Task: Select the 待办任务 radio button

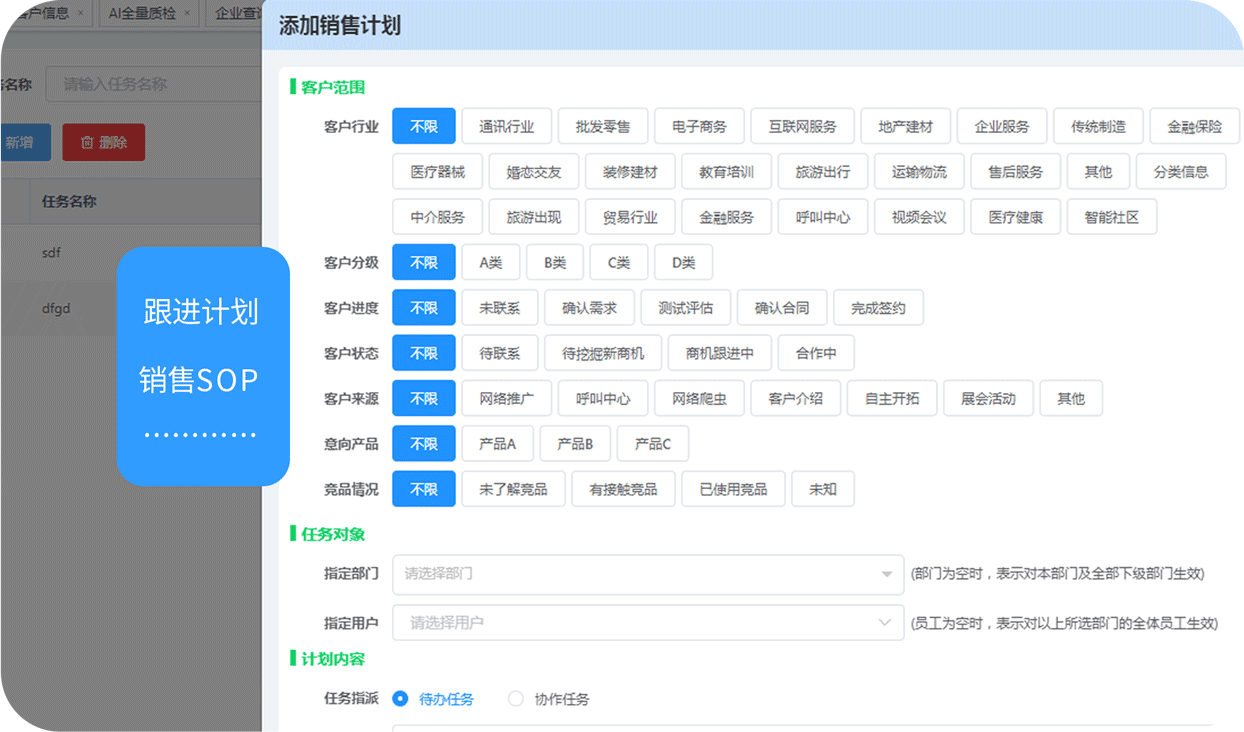Action: coord(400,699)
